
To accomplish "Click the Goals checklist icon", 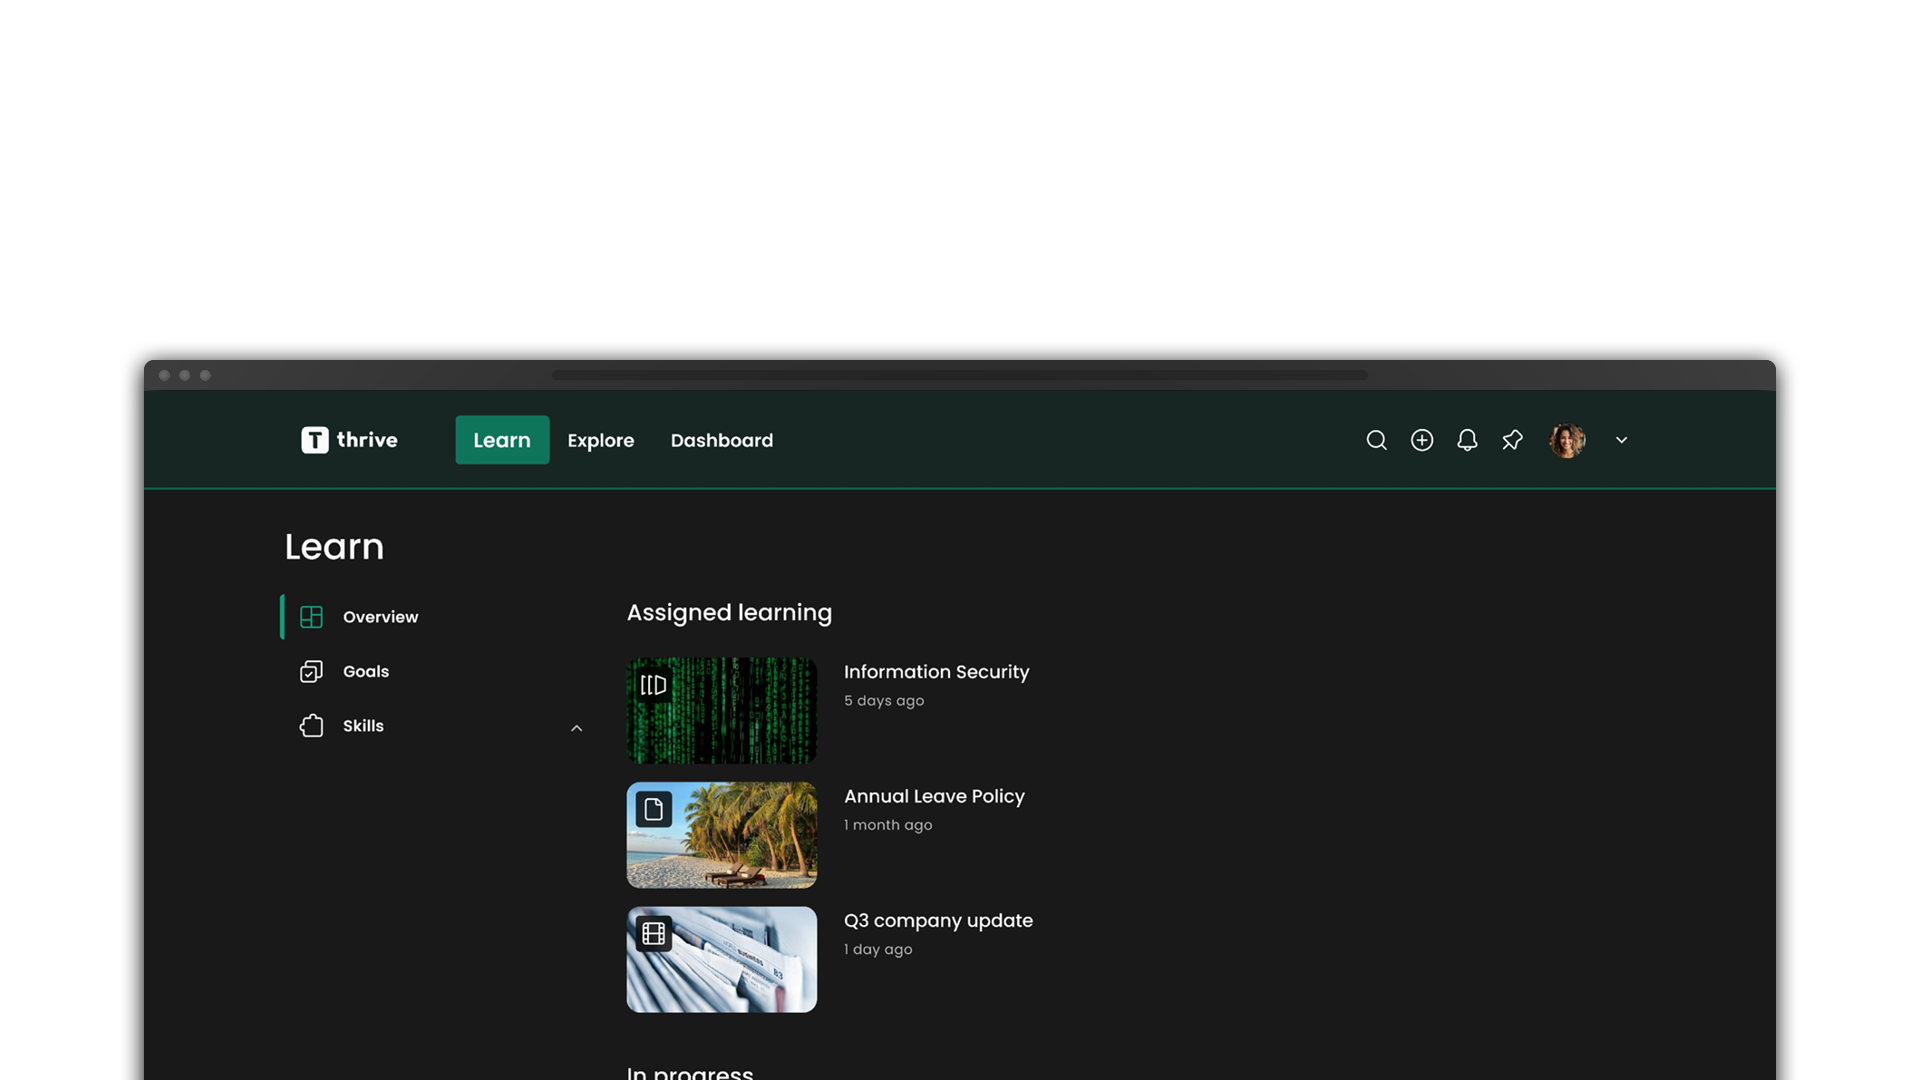I will tap(311, 672).
